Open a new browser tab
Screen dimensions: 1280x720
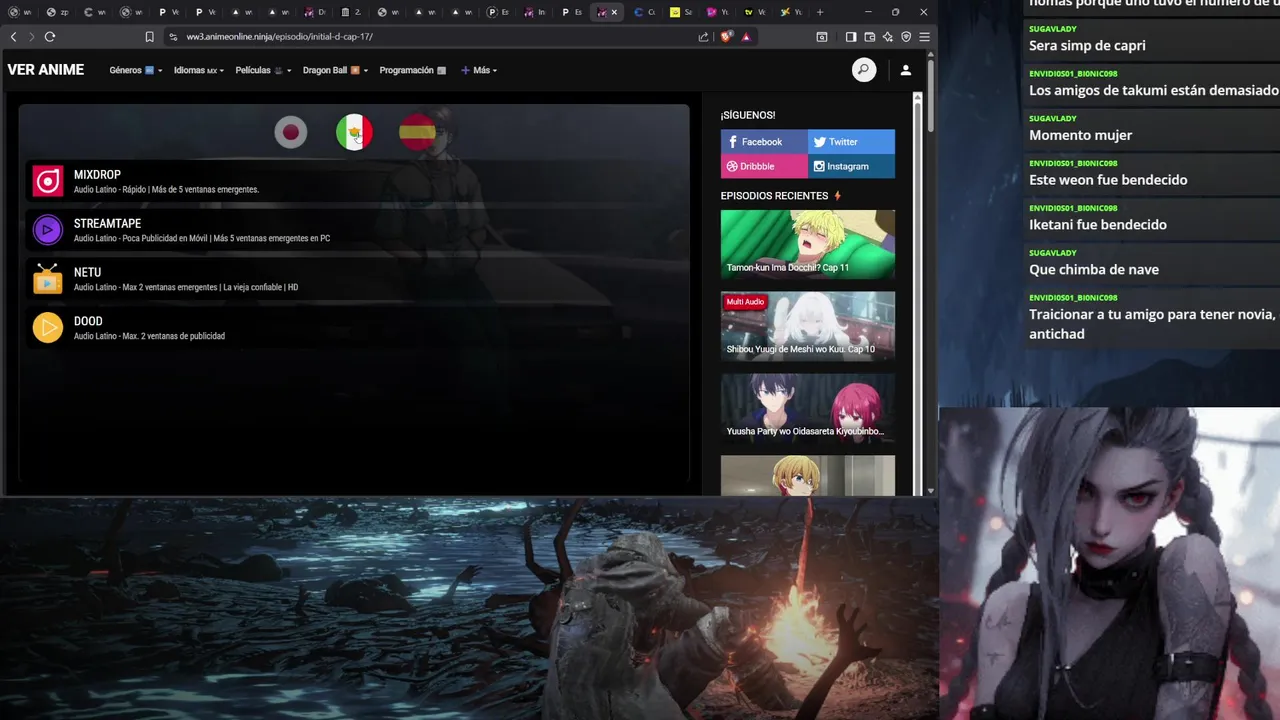click(820, 12)
